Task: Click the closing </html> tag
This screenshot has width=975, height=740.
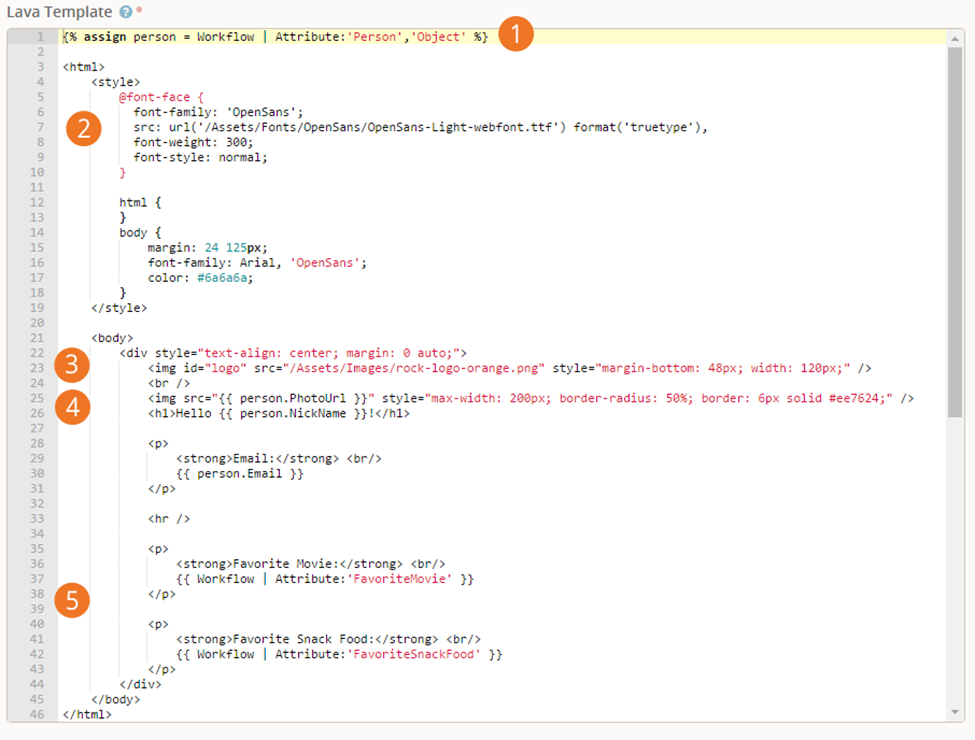Action: pos(86,715)
